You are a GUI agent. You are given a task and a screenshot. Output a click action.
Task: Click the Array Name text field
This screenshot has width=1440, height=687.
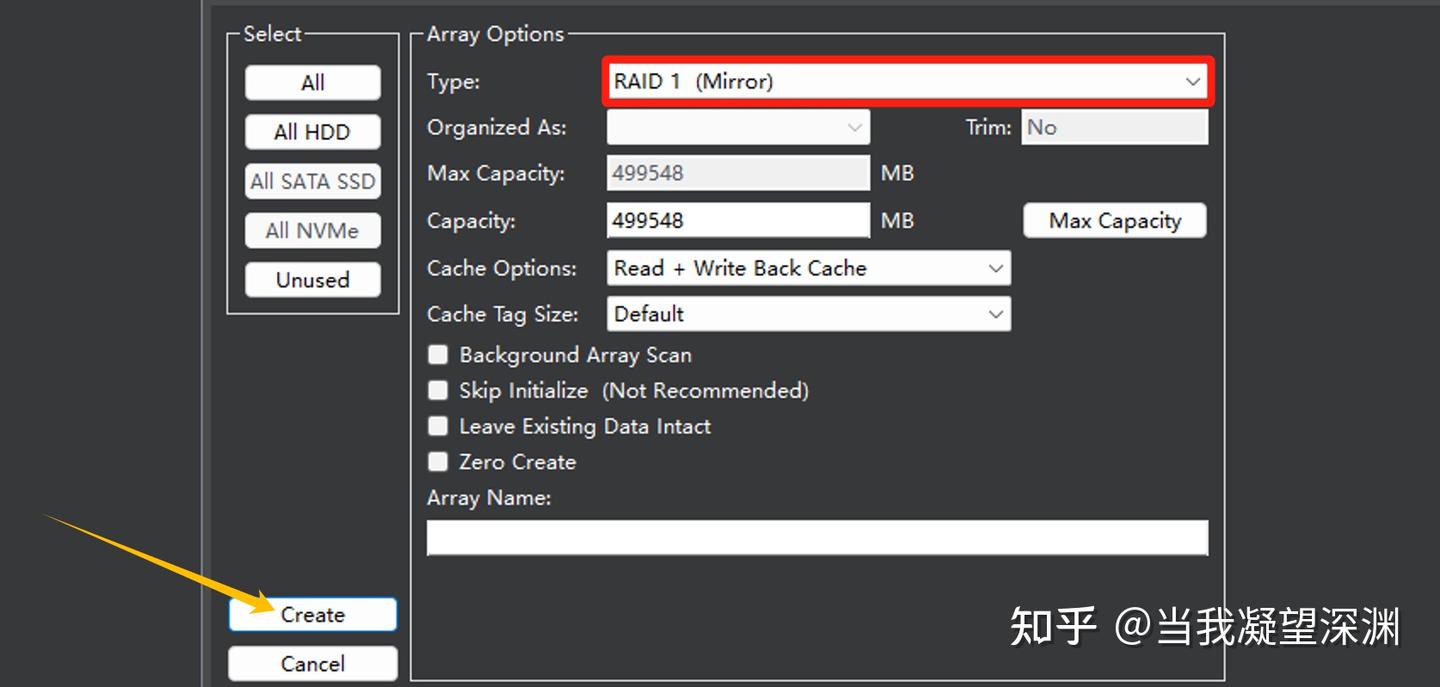click(818, 536)
